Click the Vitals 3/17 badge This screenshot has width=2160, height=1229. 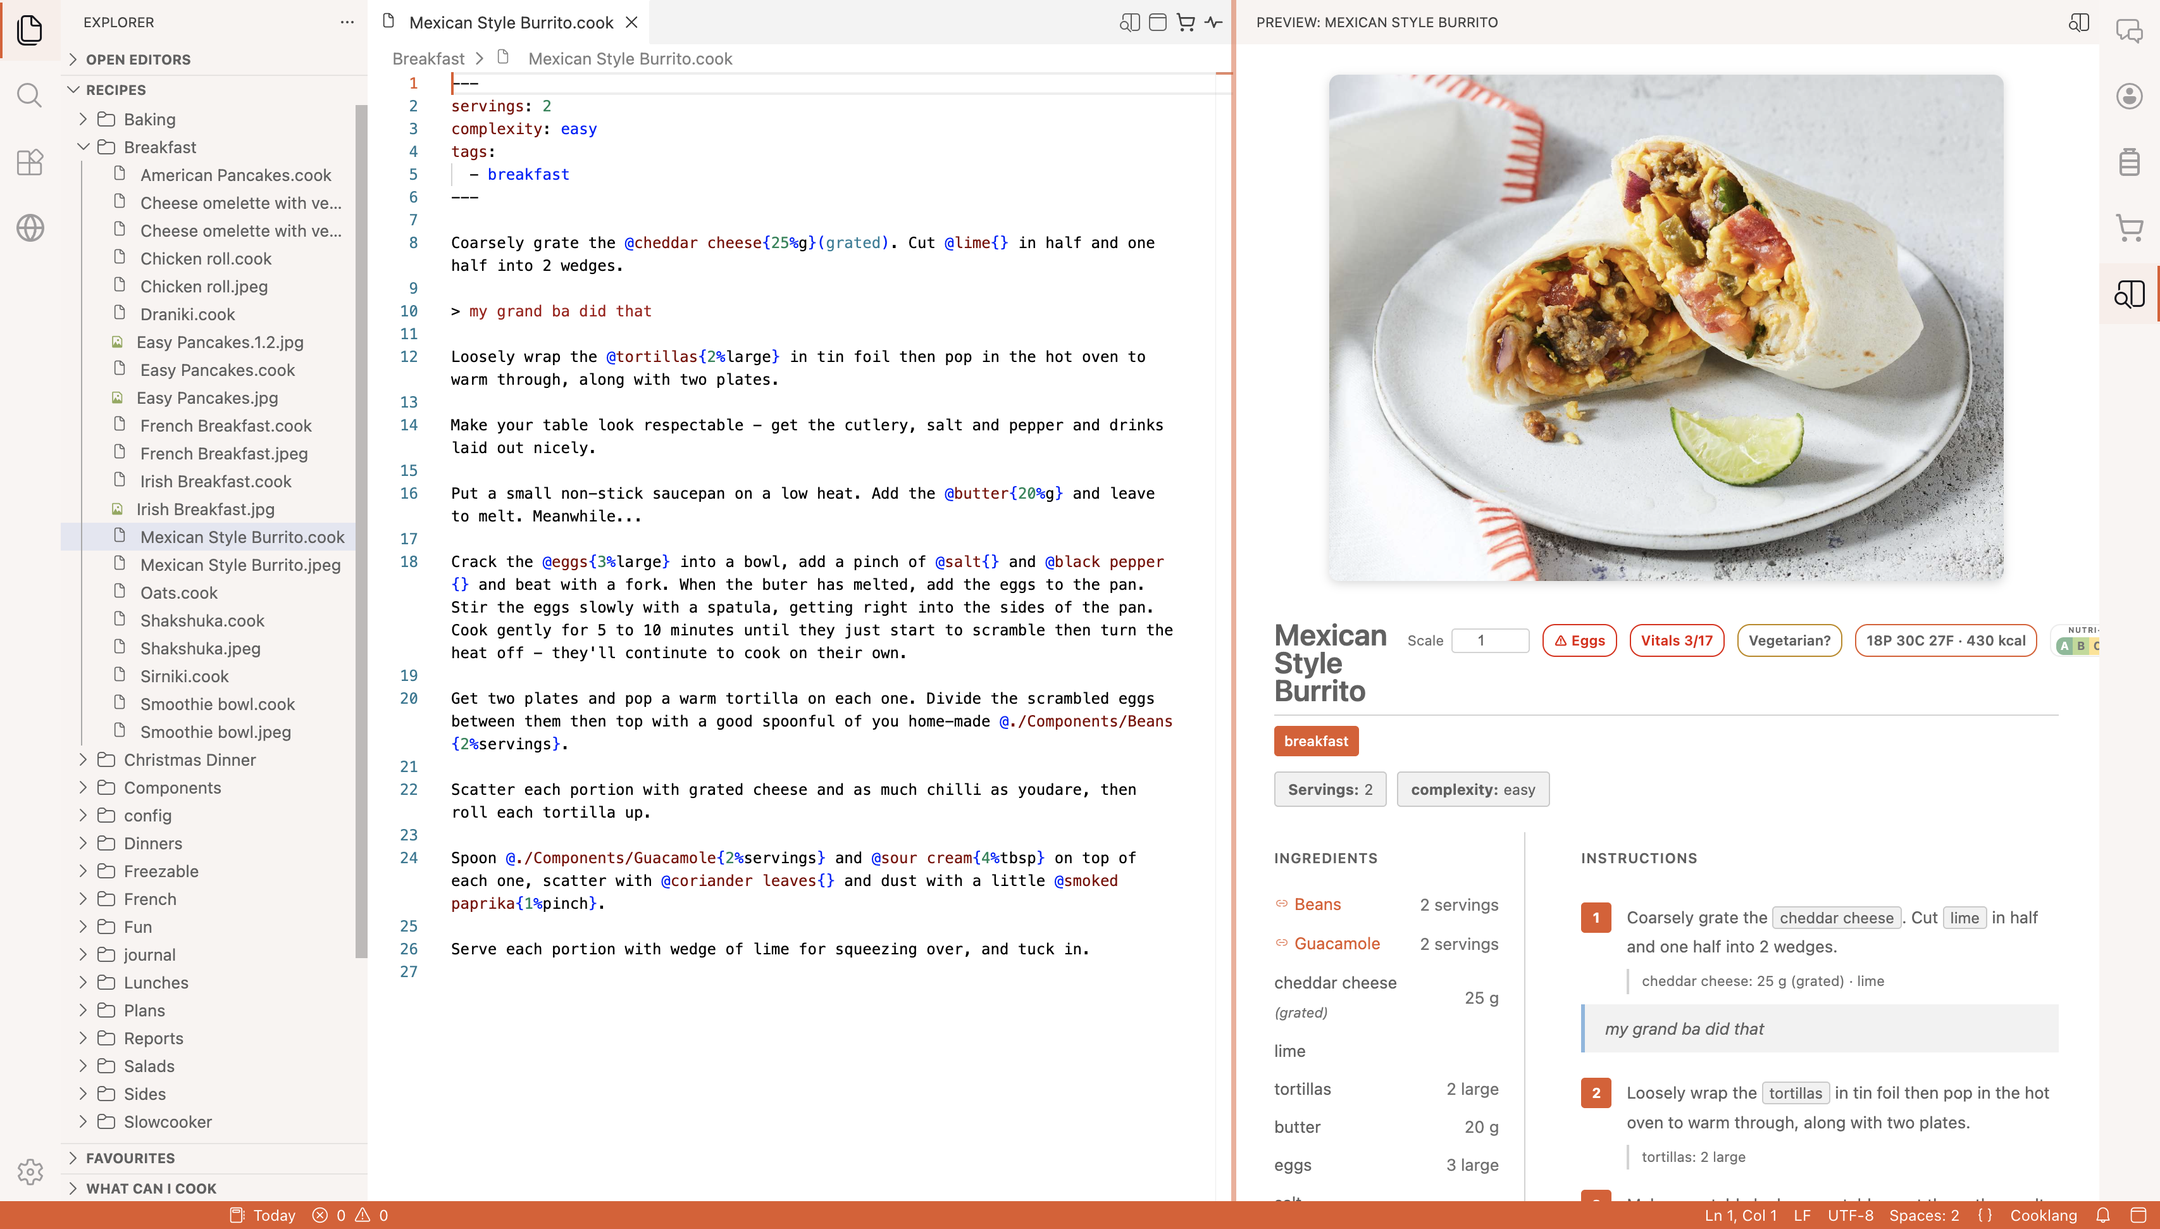click(x=1676, y=641)
